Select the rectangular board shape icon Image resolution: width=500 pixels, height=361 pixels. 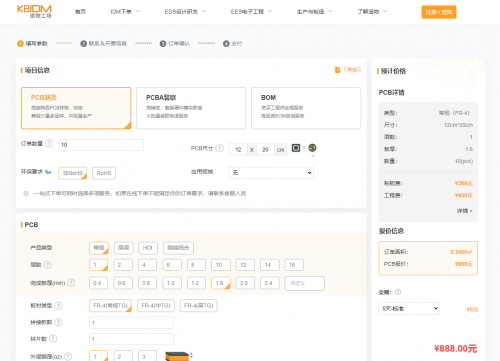click(x=296, y=148)
